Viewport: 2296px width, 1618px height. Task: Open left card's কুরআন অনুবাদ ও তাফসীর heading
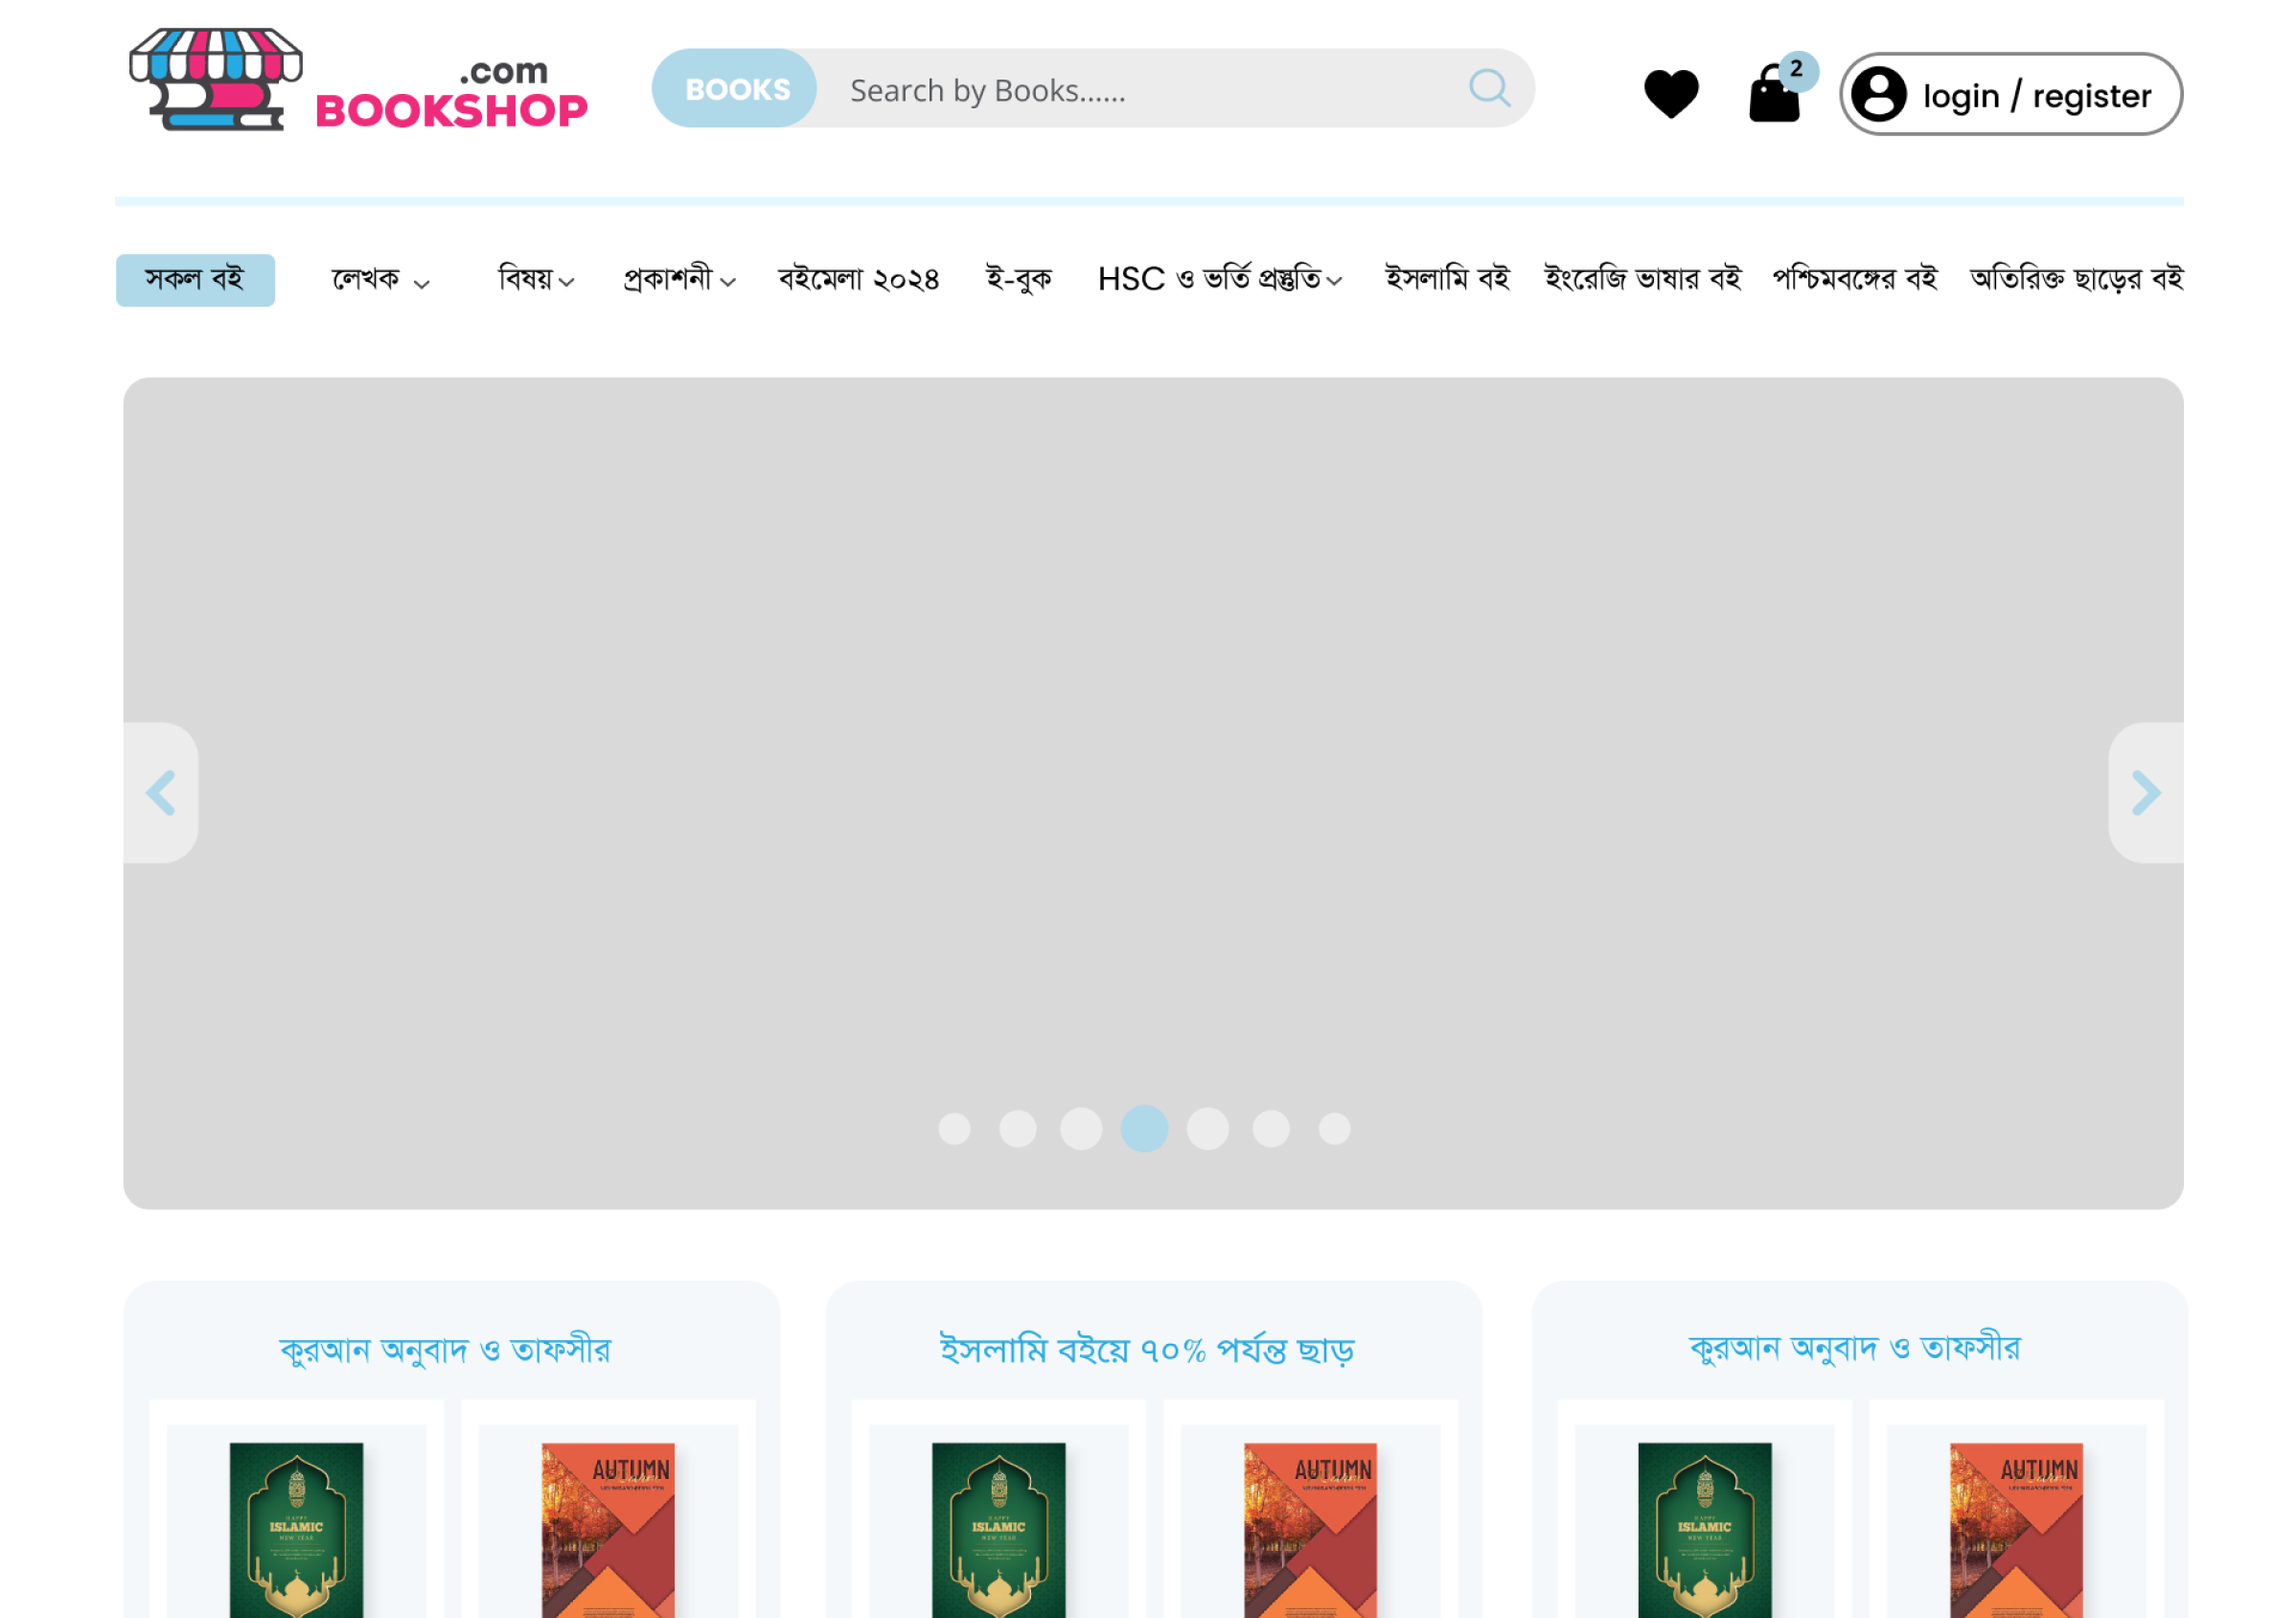445,1349
